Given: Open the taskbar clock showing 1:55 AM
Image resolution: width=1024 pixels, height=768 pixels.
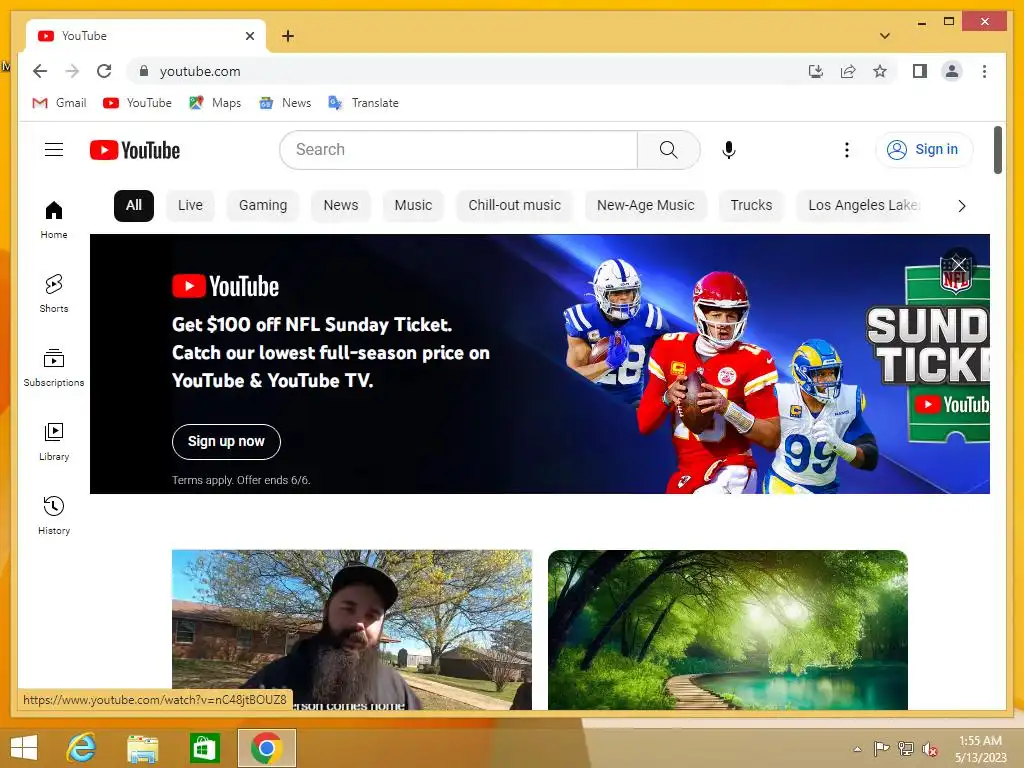Looking at the screenshot, I should tap(980, 749).
